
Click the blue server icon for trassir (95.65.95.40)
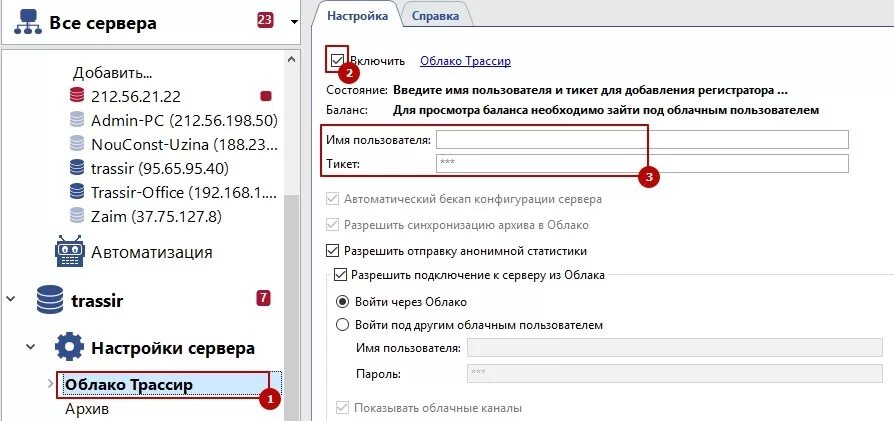[76, 168]
